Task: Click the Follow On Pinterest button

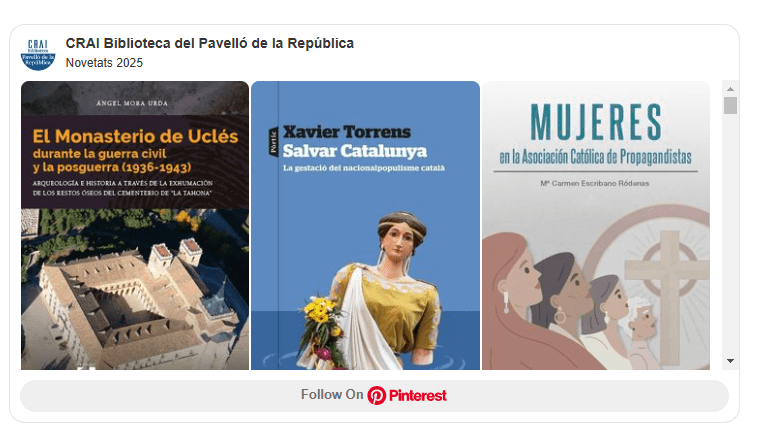Action: (x=374, y=396)
